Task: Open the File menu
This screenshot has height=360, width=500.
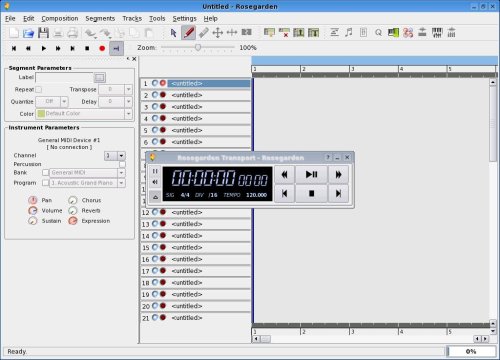Action: [10, 18]
